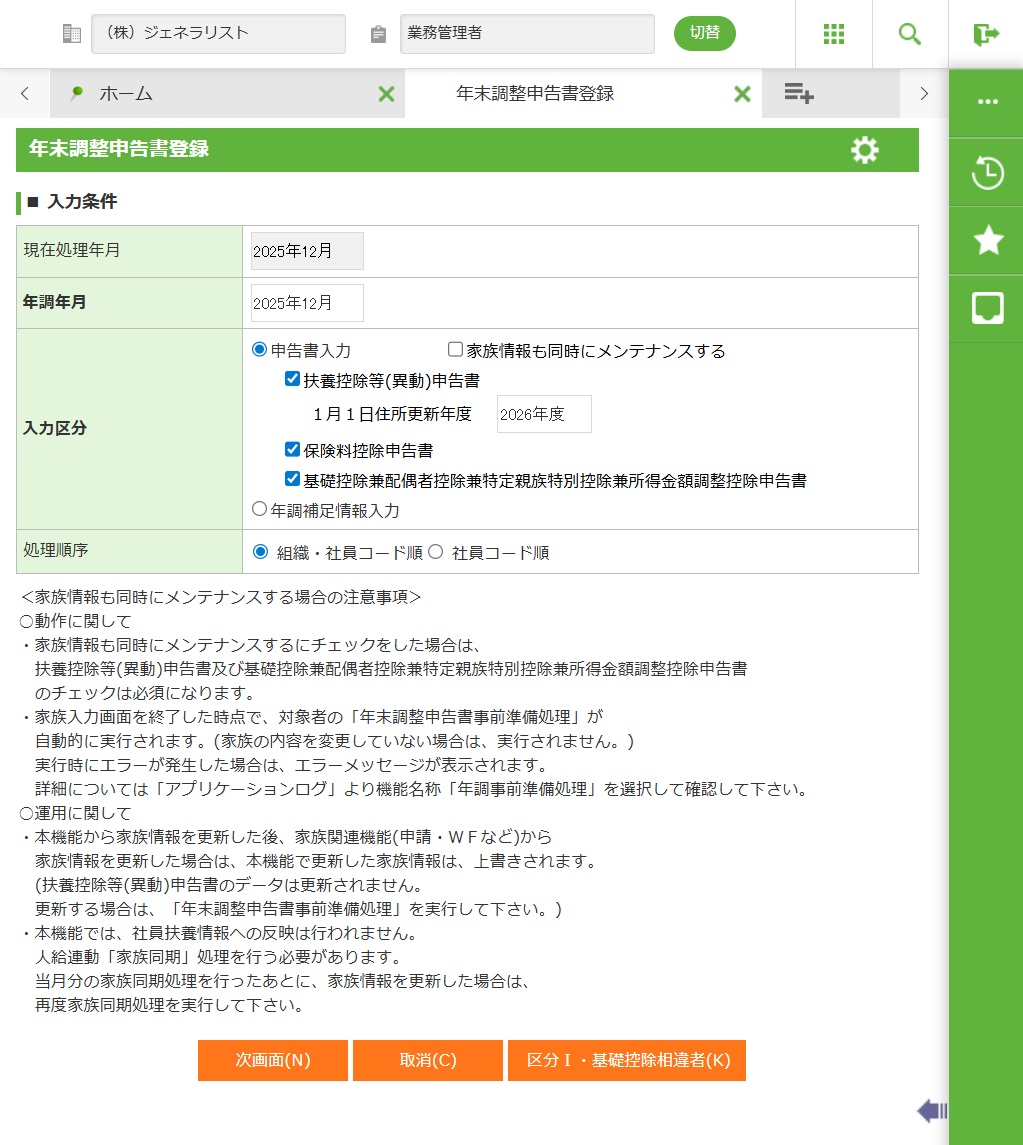Expand side panel with the purple arrow
Screen dimensions: 1023x1145
pos(931,1110)
